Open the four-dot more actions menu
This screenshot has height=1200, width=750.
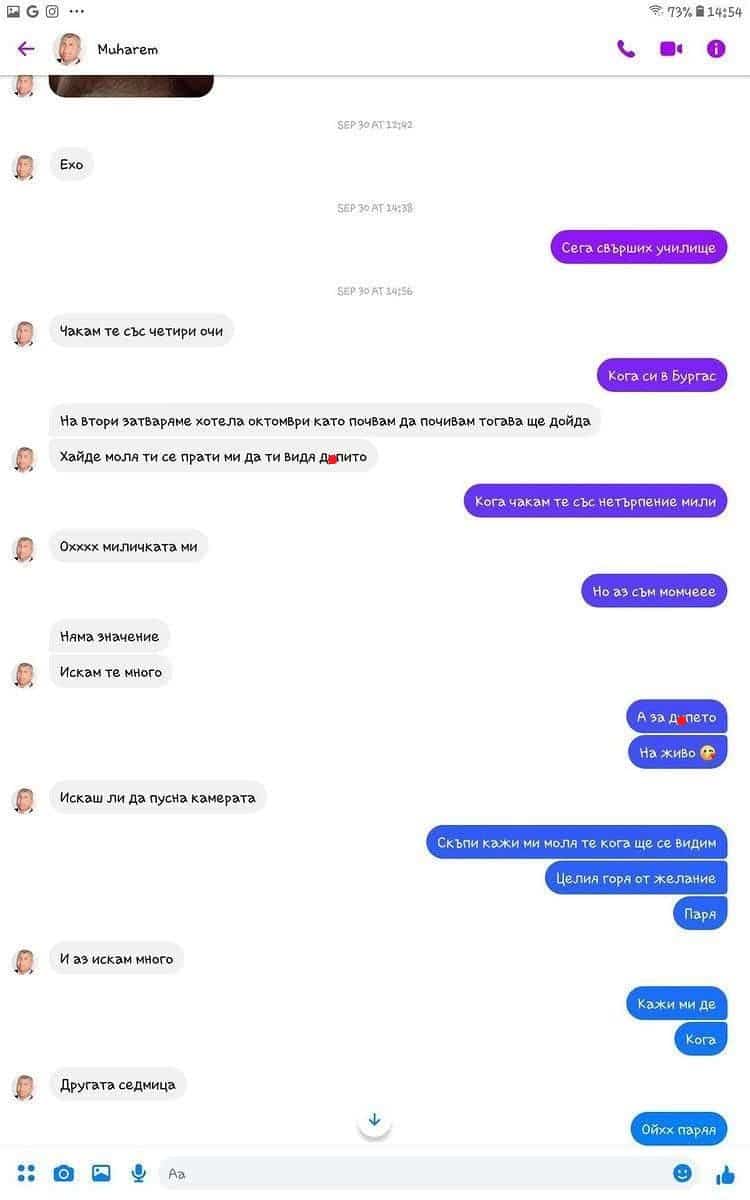tap(26, 1173)
